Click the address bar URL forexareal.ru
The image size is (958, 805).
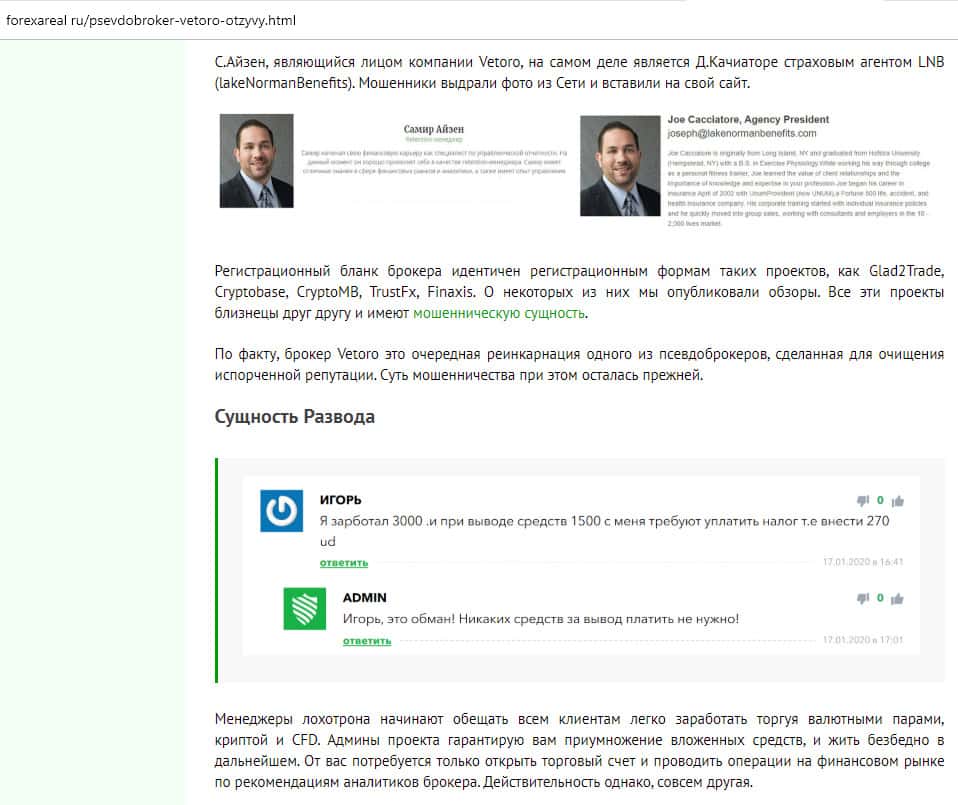(x=151, y=20)
